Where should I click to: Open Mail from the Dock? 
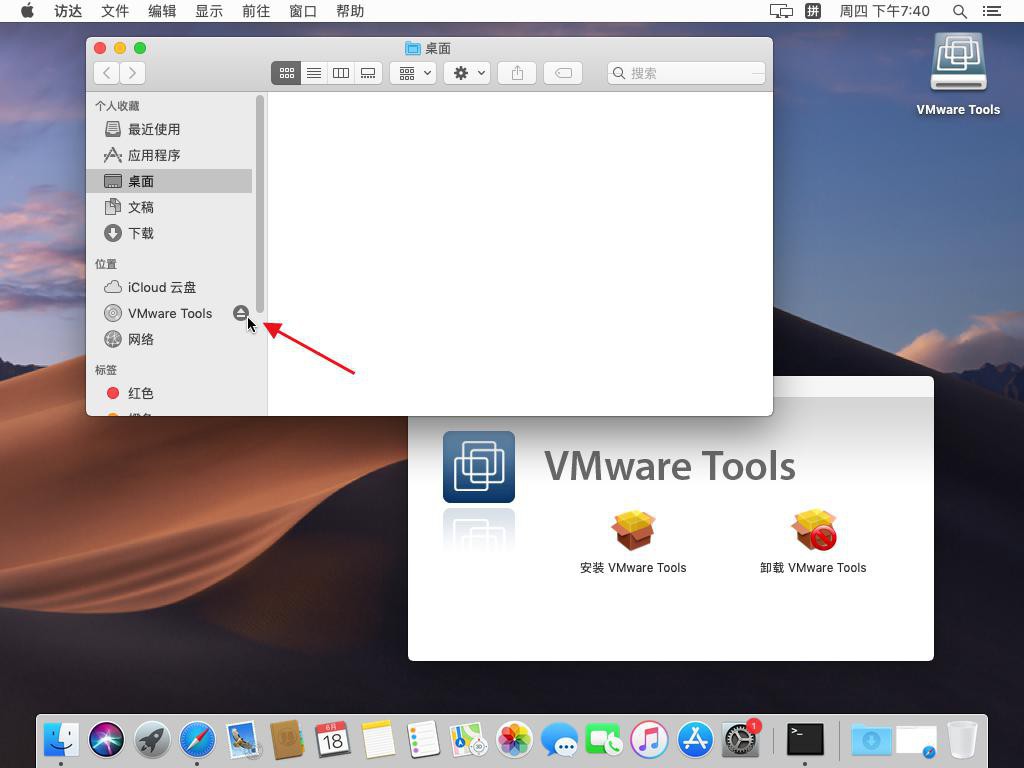(243, 740)
